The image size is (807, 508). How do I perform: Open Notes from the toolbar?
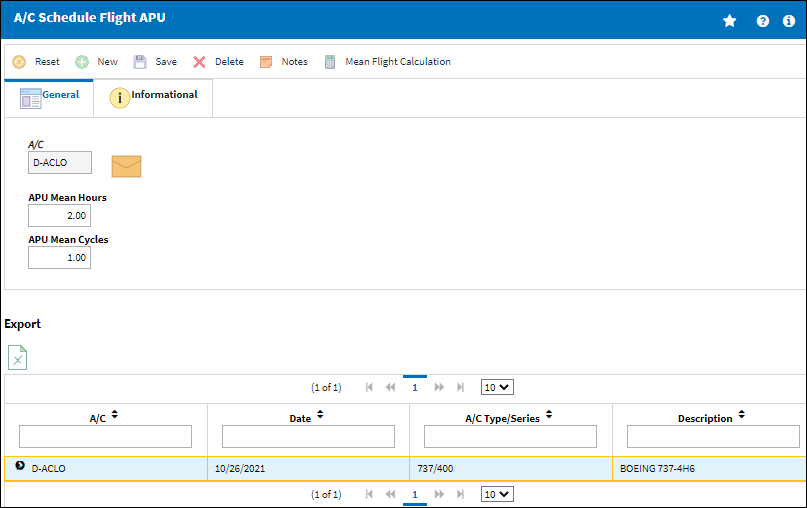pyautogui.click(x=284, y=62)
